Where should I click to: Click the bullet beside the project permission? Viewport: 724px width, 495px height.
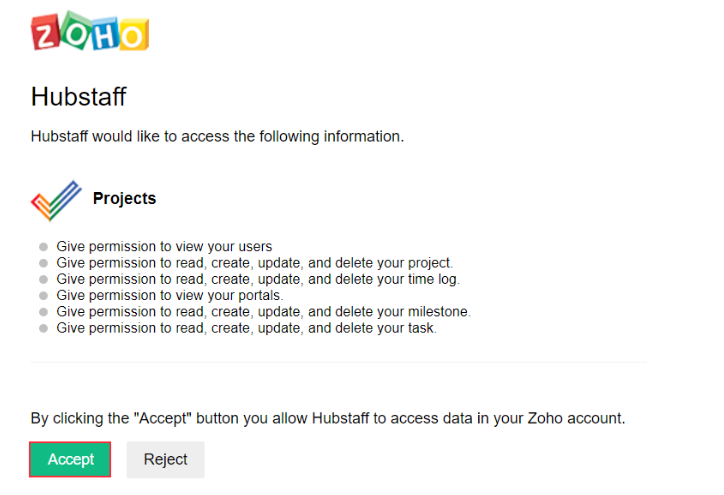[43, 263]
